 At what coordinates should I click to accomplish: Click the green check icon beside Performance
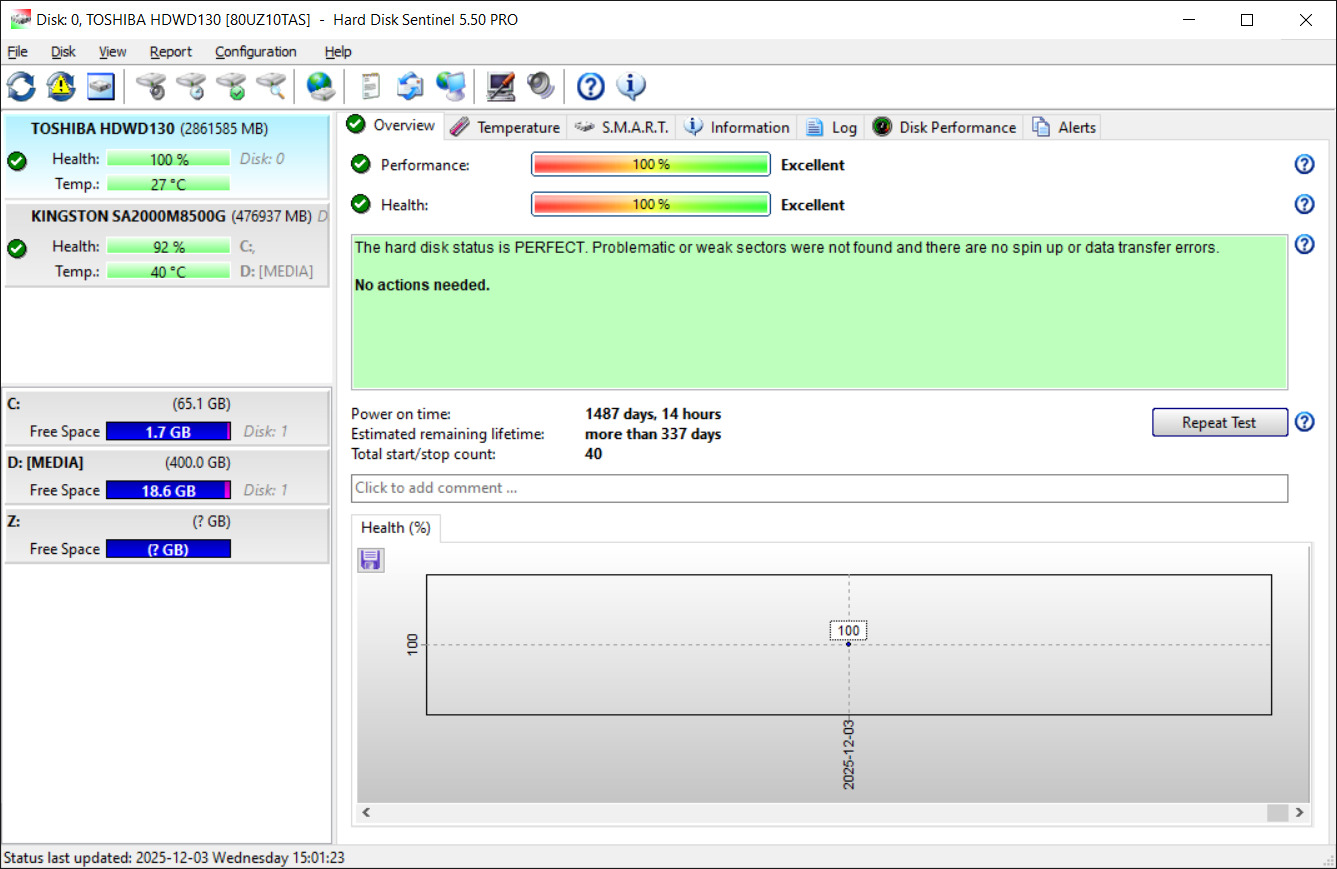[361, 165]
